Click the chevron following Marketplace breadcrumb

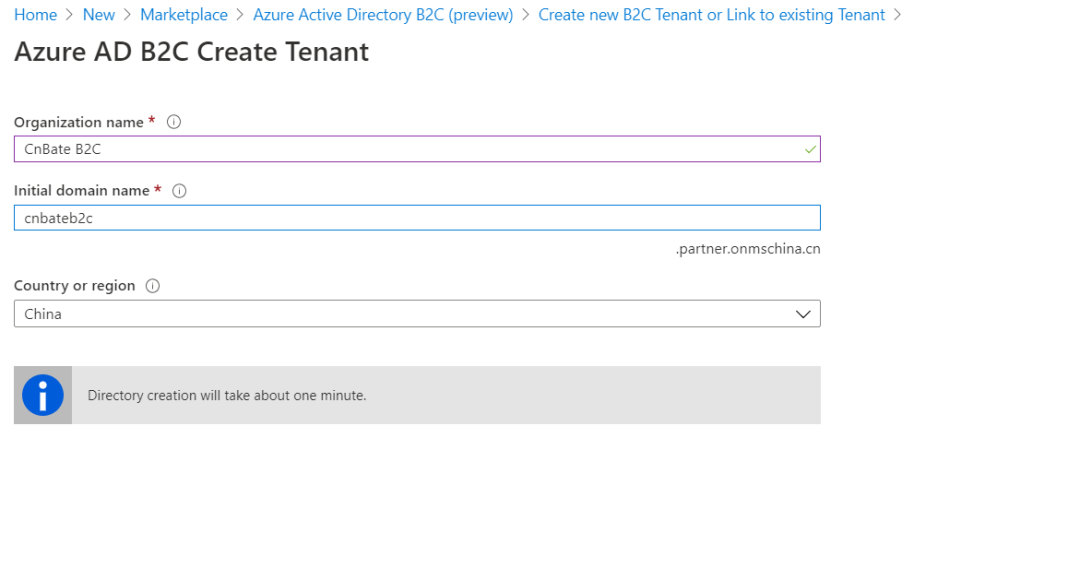240,15
